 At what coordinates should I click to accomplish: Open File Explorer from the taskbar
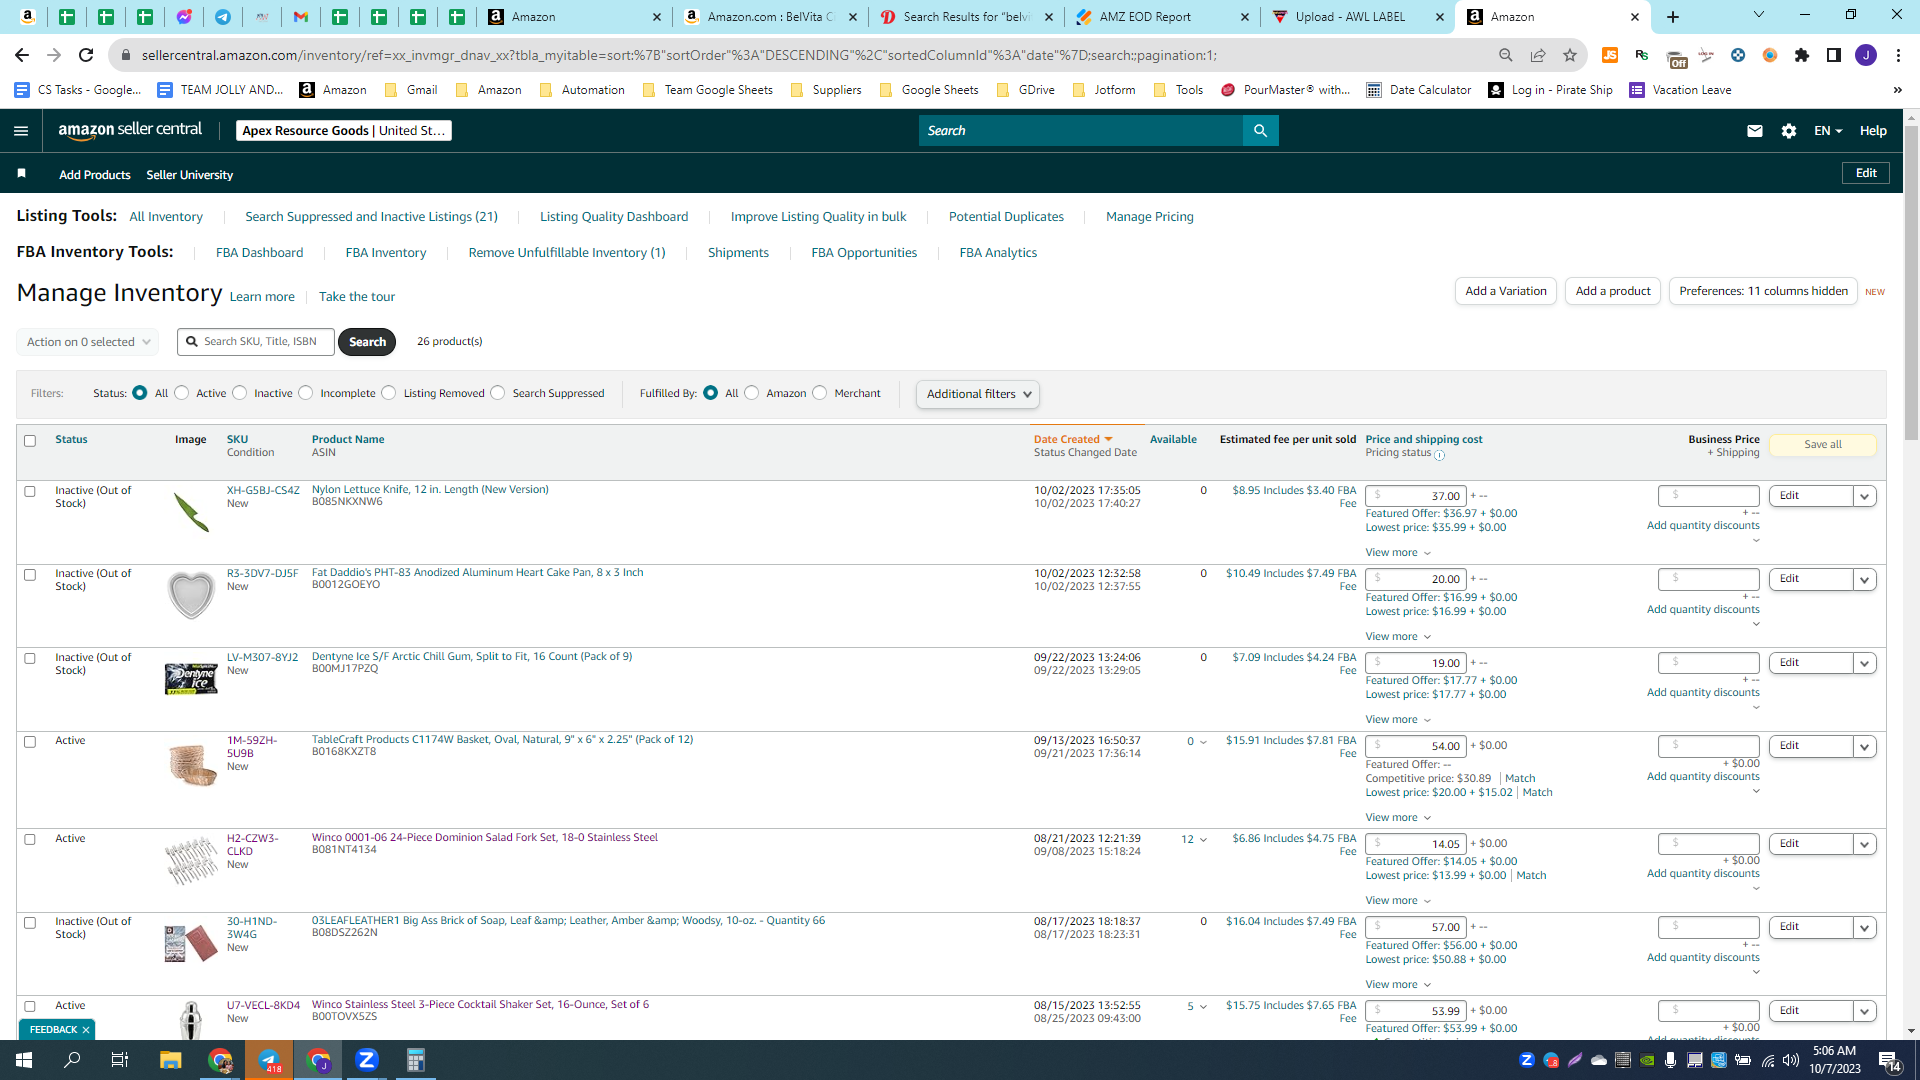pyautogui.click(x=170, y=1060)
